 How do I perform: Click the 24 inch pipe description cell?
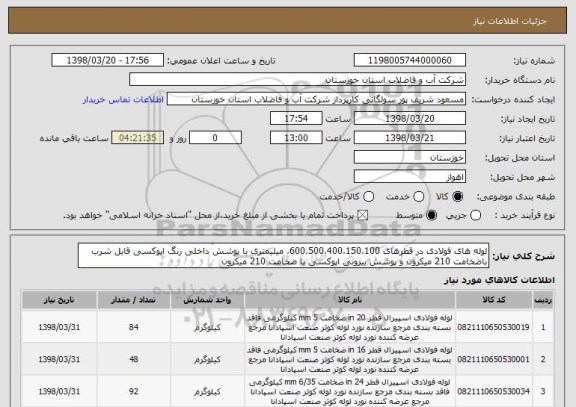point(350,392)
